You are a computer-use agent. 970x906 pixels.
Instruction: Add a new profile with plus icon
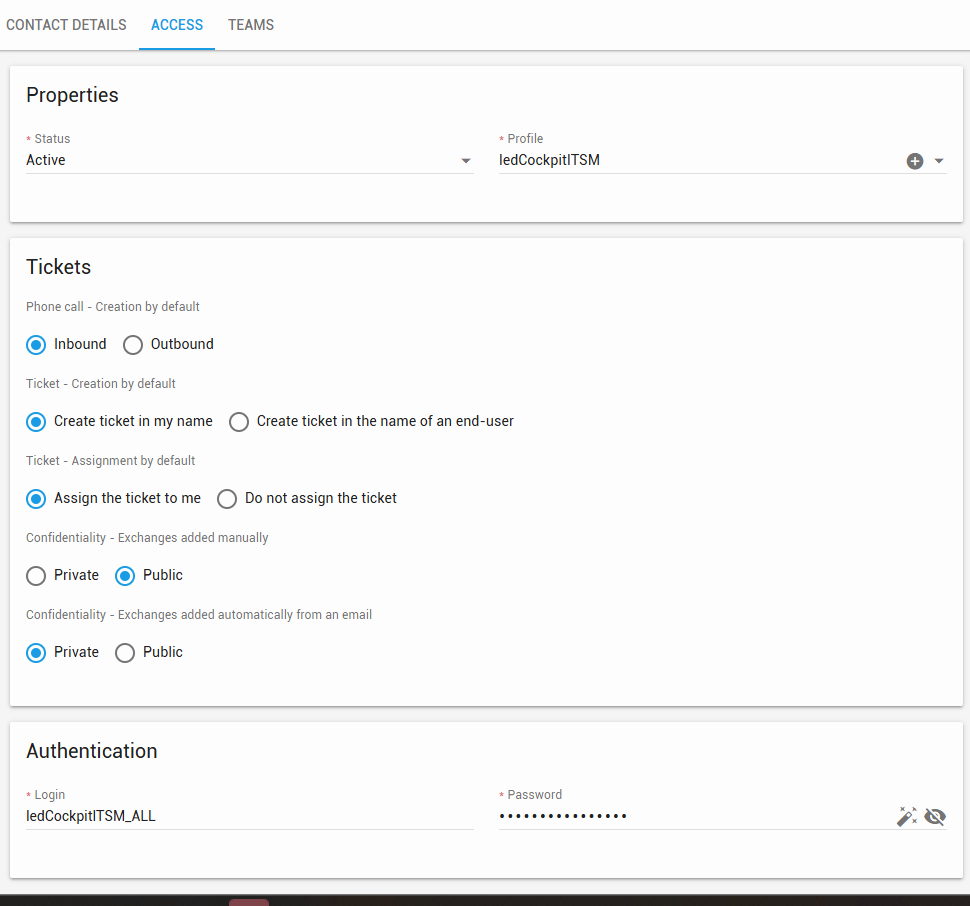[915, 161]
